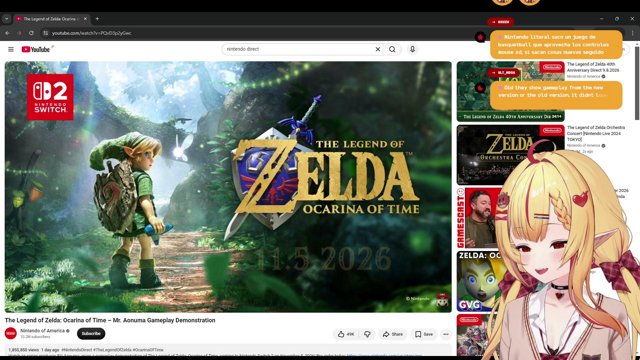Open Legend of Zelda Orchestra Concert title
Image resolution: width=640 pixels, height=360 pixels.
(x=596, y=133)
